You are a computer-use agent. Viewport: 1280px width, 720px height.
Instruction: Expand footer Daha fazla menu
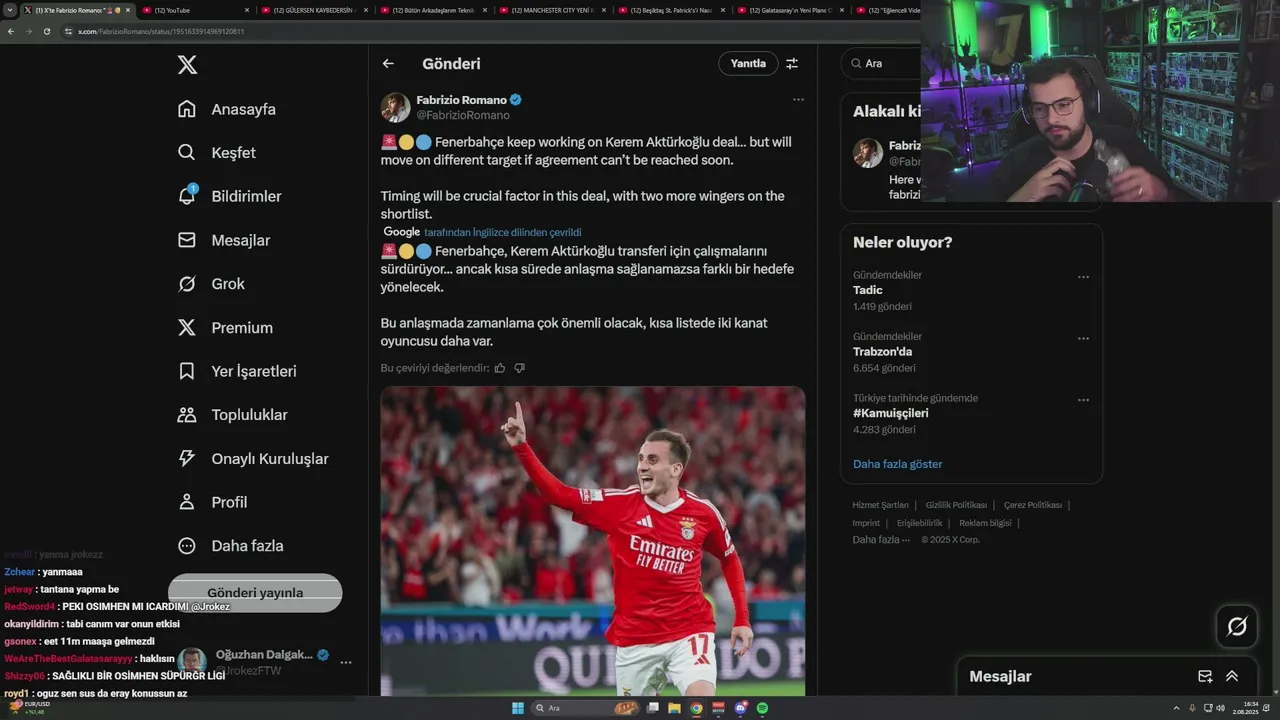881,540
